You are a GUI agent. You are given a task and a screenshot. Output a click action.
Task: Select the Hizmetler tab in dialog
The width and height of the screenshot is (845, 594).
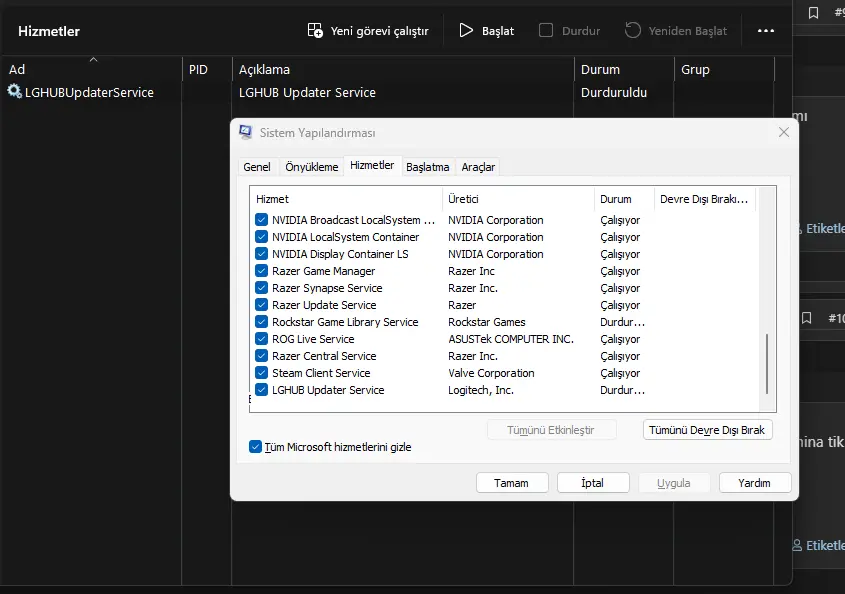click(372, 165)
